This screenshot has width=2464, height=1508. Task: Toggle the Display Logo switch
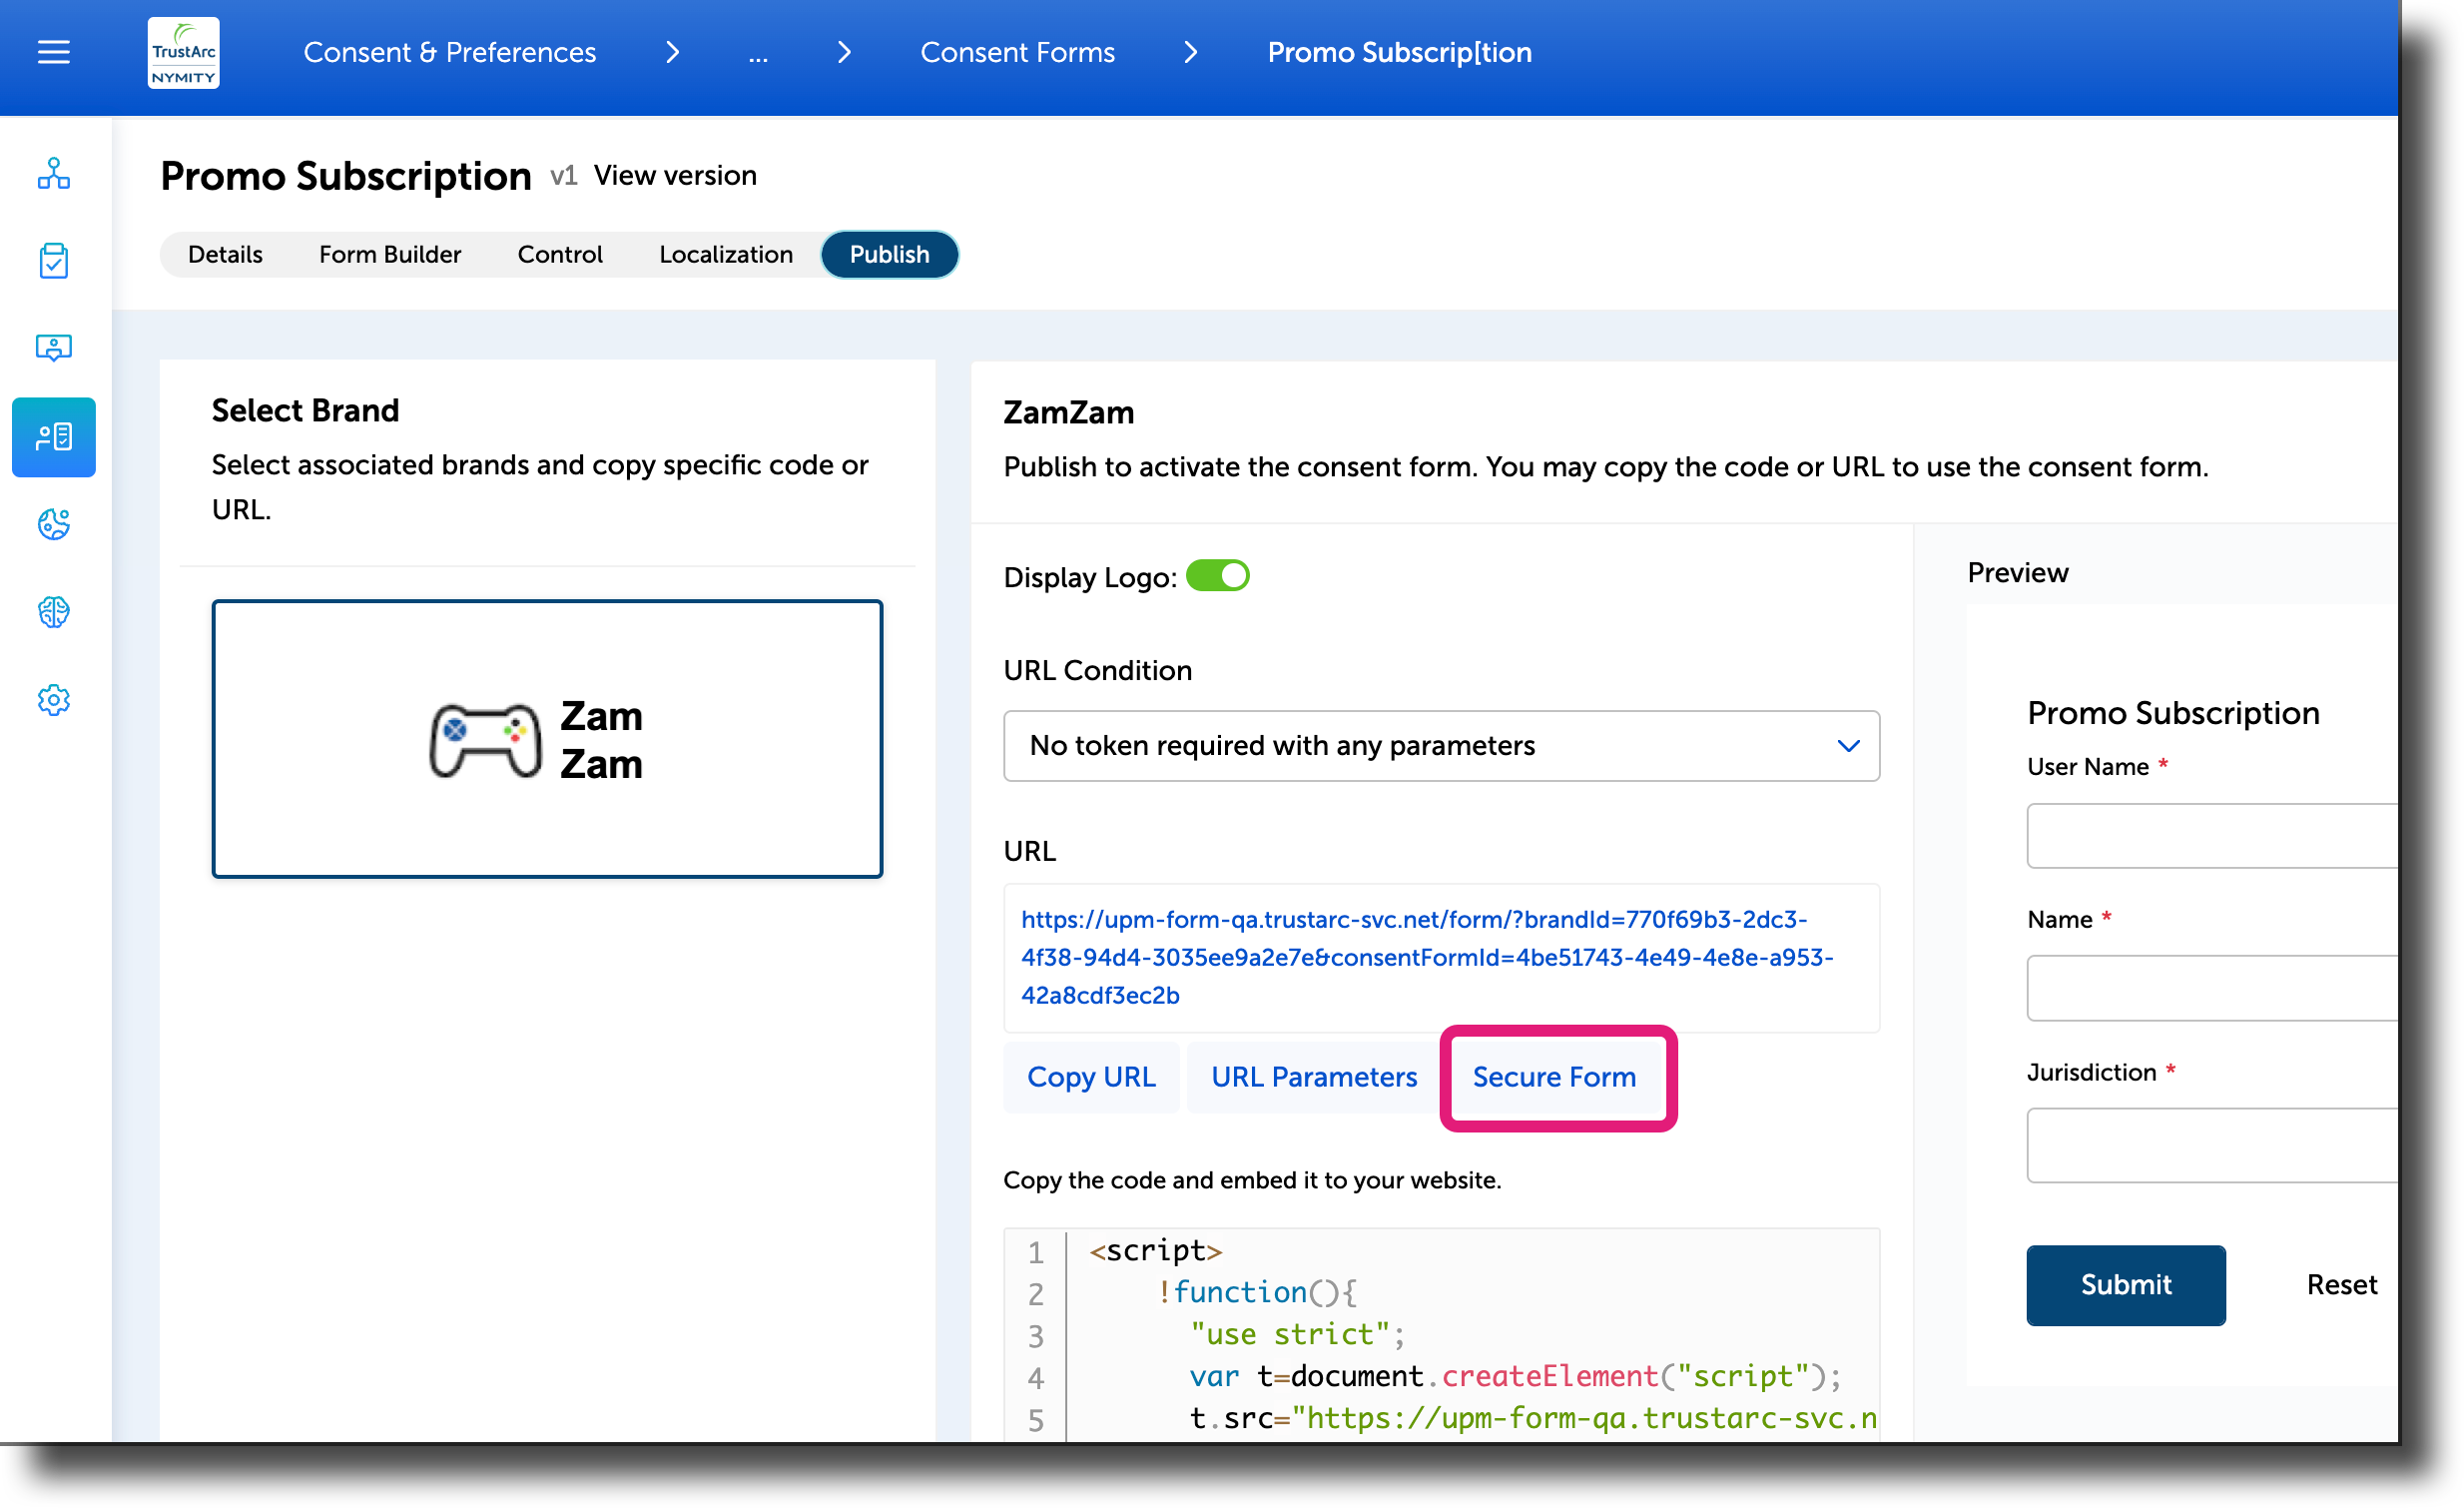click(x=1217, y=576)
